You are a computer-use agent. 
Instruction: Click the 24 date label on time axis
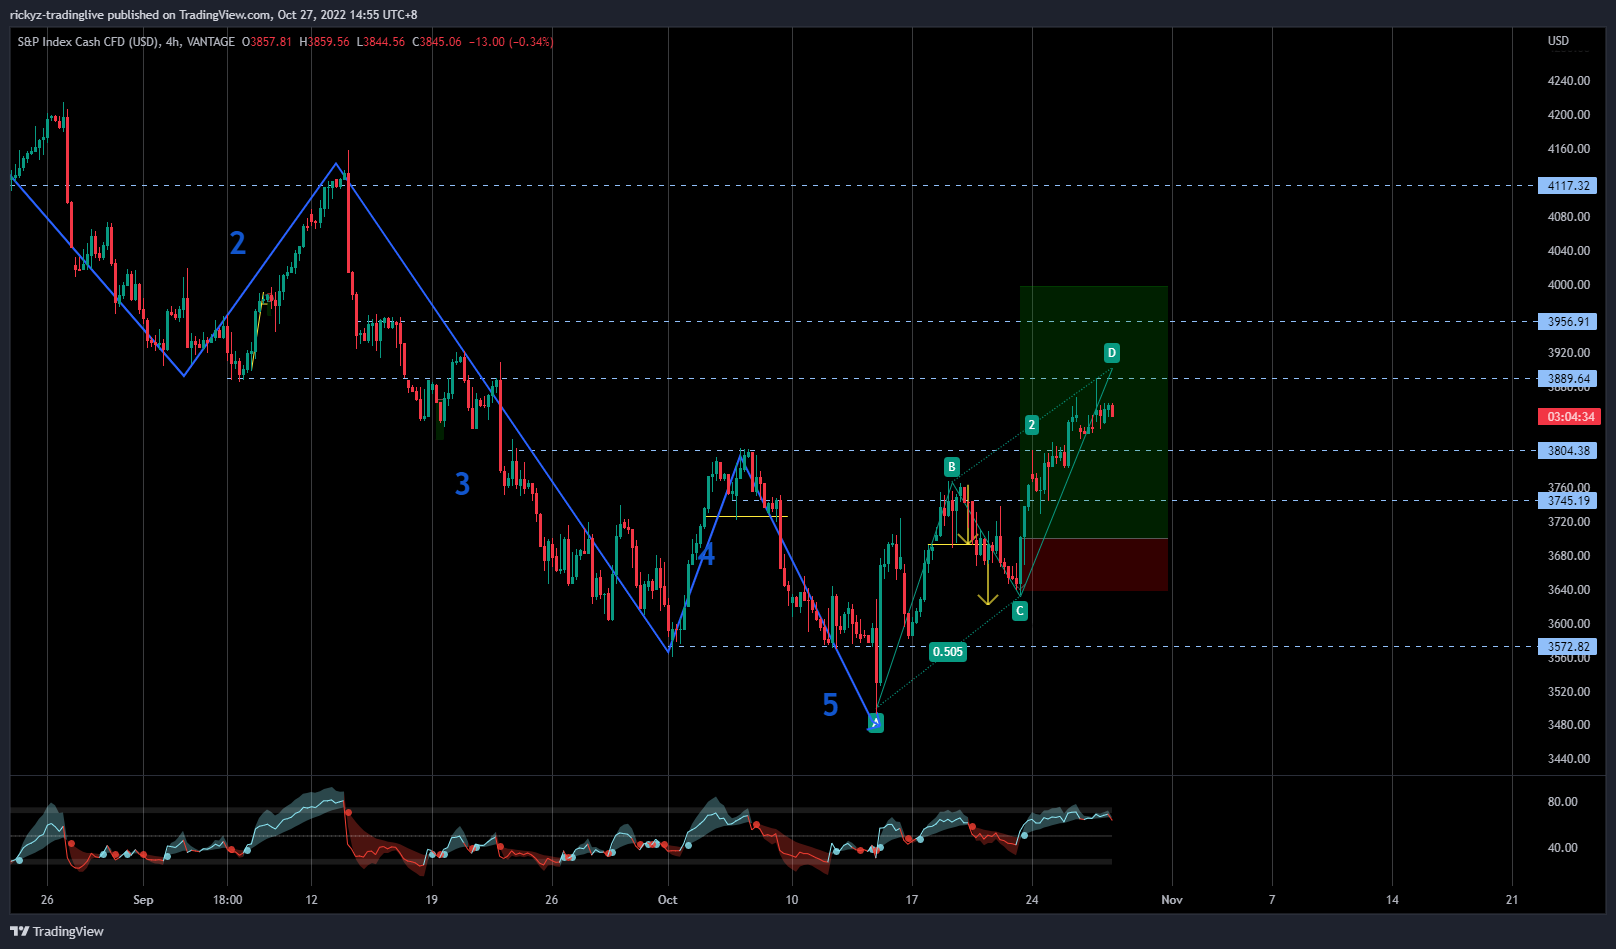pyautogui.click(x=1032, y=900)
